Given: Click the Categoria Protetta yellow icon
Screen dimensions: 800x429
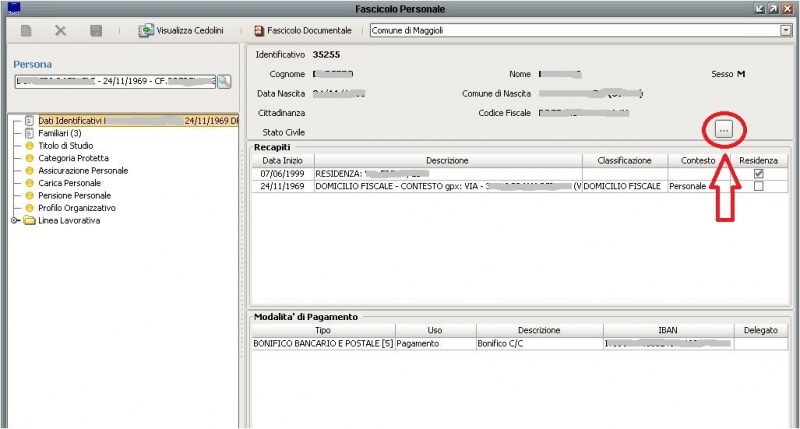Looking at the screenshot, I should tap(30, 158).
